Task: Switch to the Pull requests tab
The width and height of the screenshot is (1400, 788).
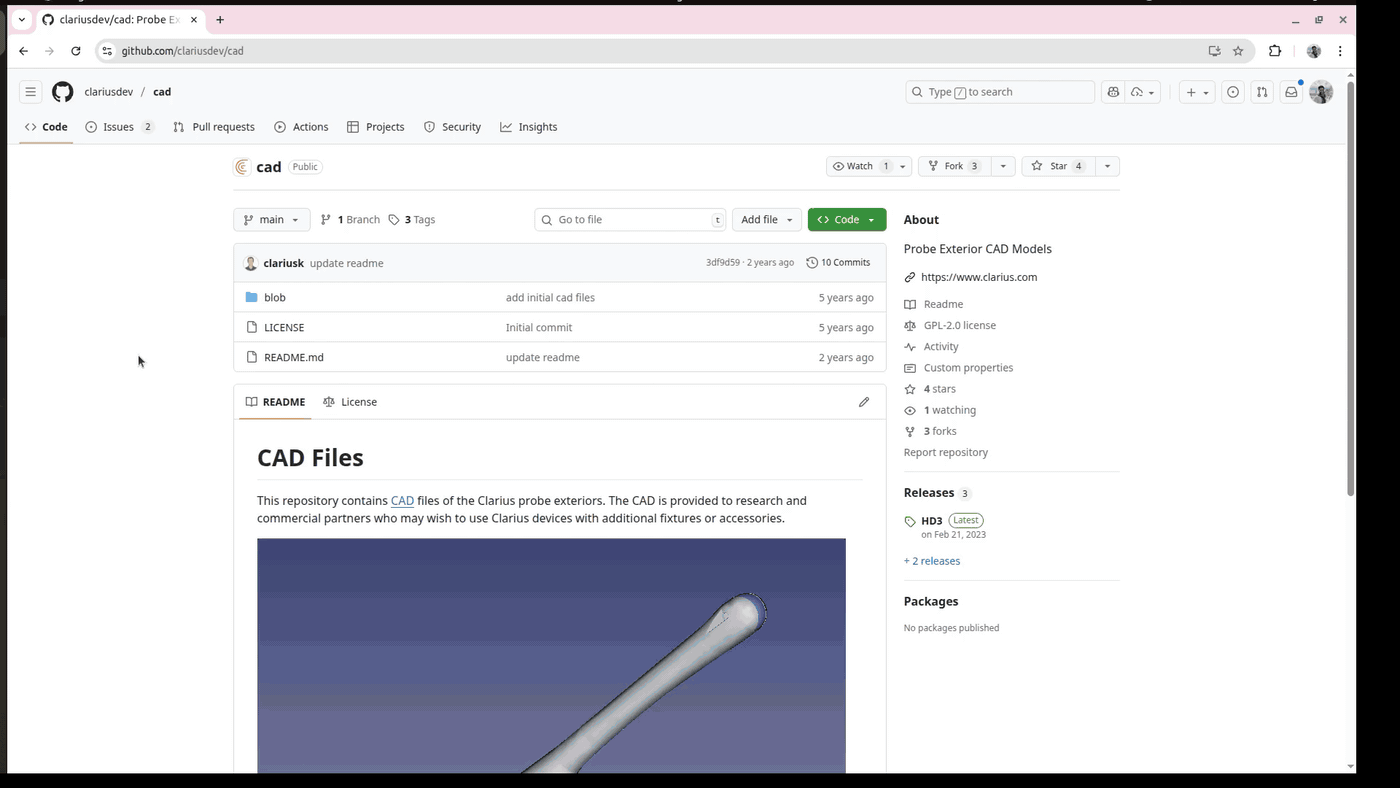Action: click(x=214, y=127)
